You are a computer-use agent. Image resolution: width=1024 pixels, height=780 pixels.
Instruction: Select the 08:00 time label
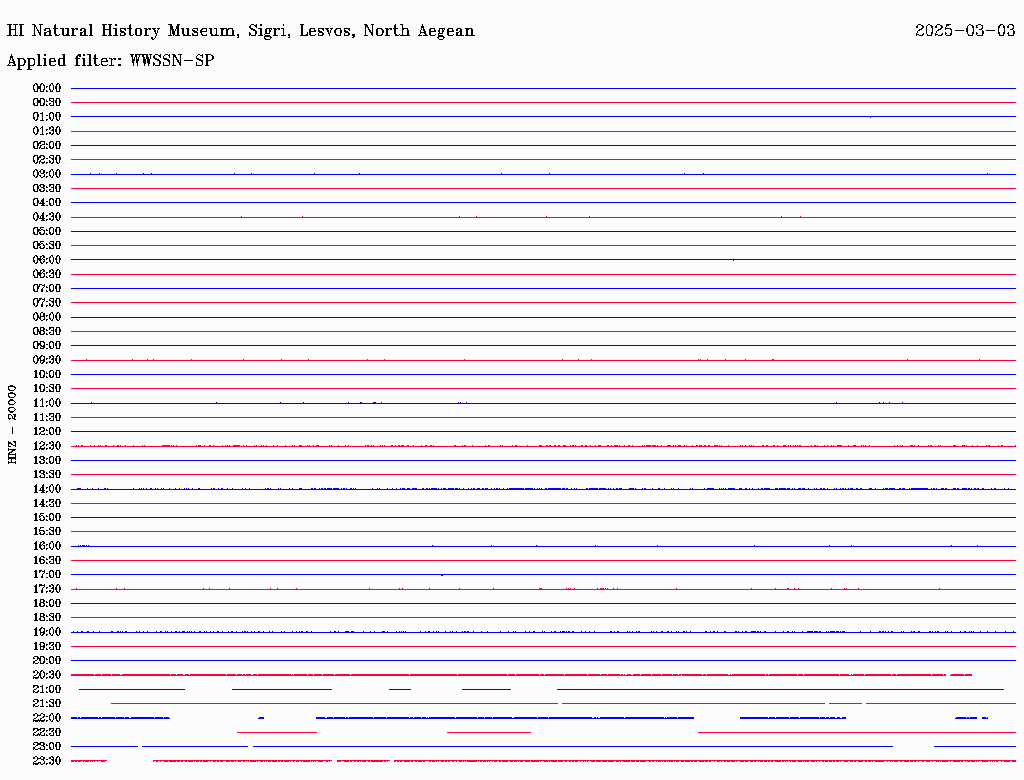tap(47, 317)
